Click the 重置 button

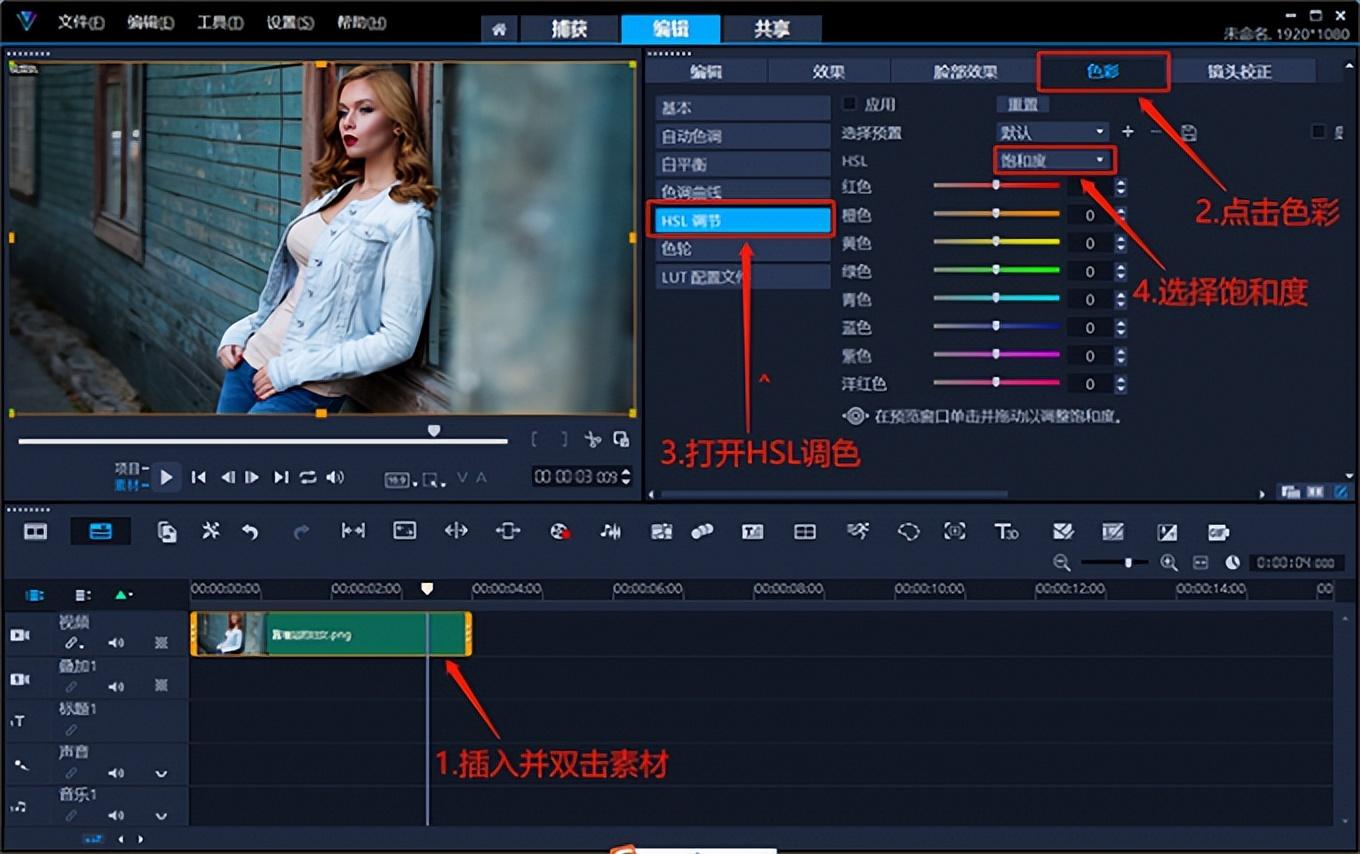(1023, 104)
